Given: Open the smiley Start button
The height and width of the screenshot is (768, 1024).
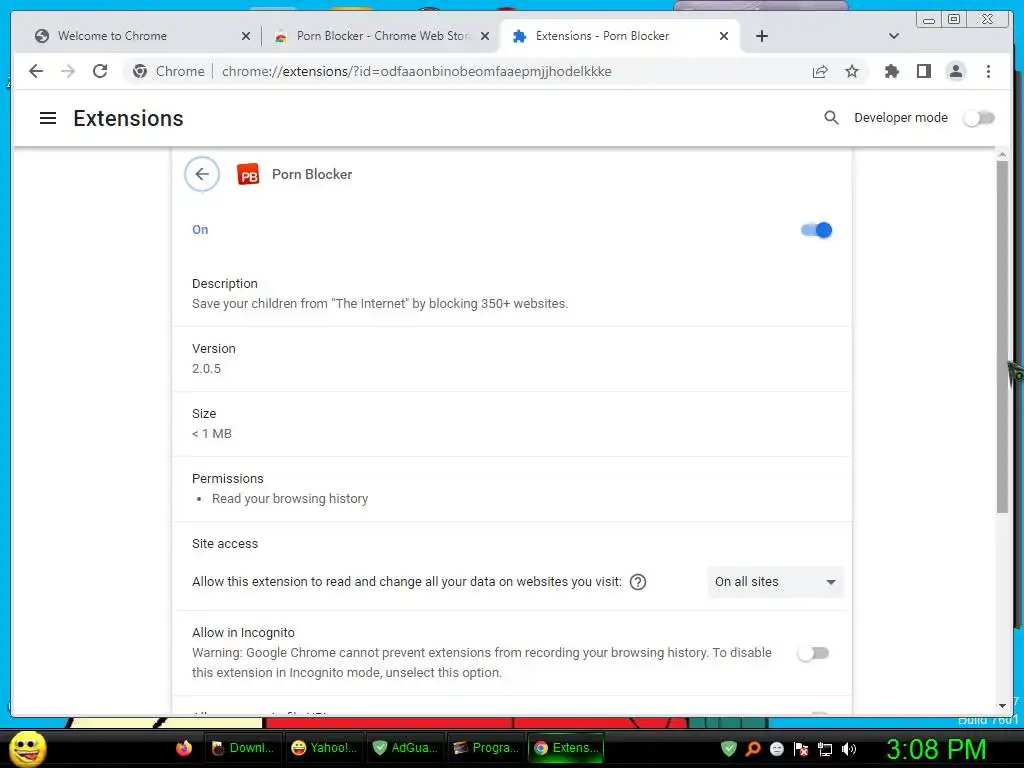Looking at the screenshot, I should pyautogui.click(x=27, y=748).
